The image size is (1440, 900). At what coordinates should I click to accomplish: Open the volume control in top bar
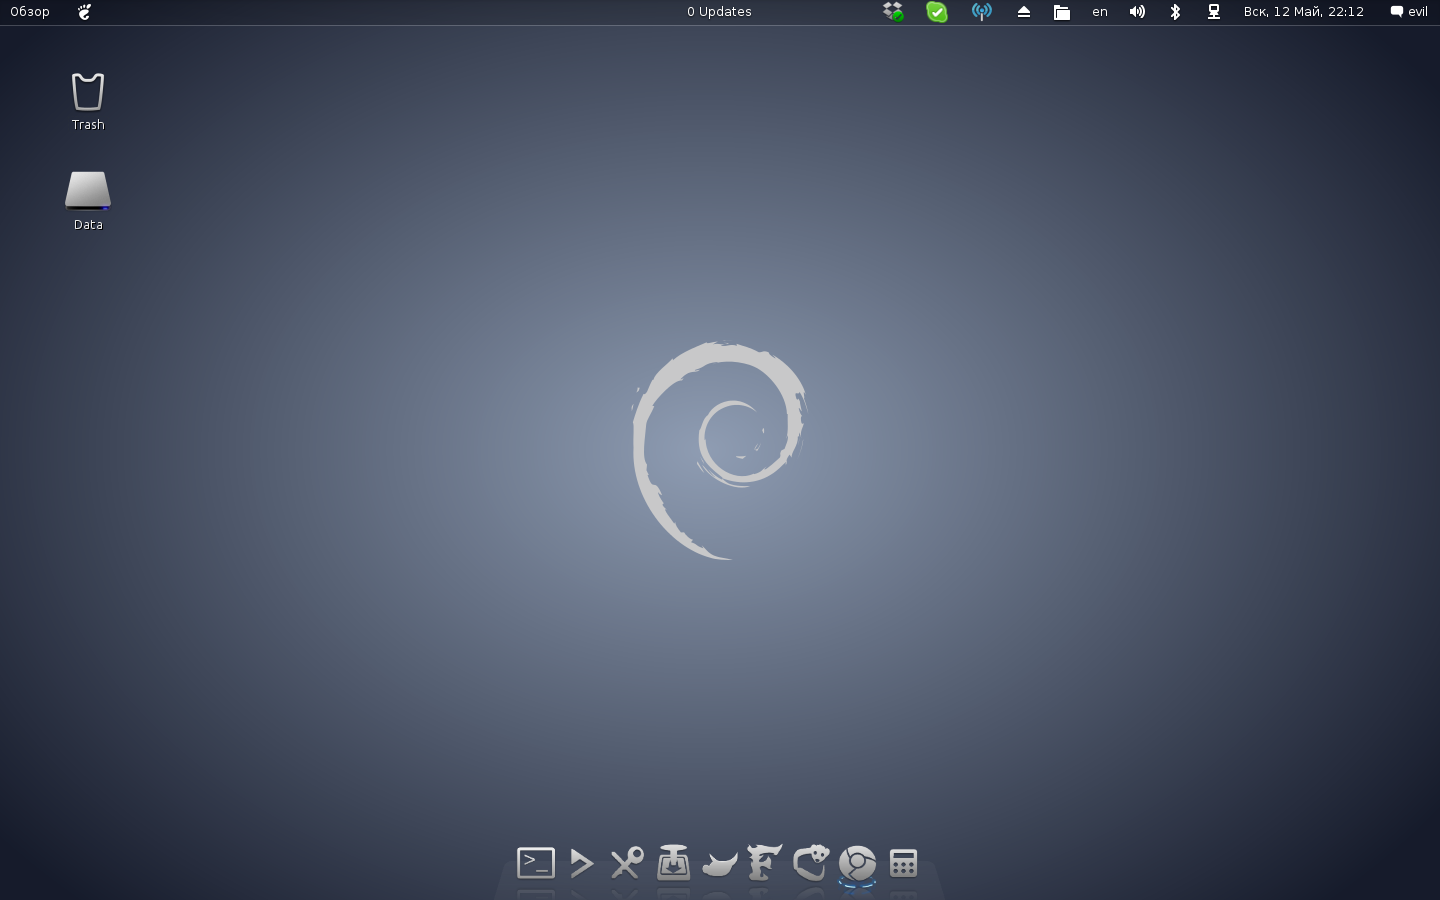(x=1137, y=12)
